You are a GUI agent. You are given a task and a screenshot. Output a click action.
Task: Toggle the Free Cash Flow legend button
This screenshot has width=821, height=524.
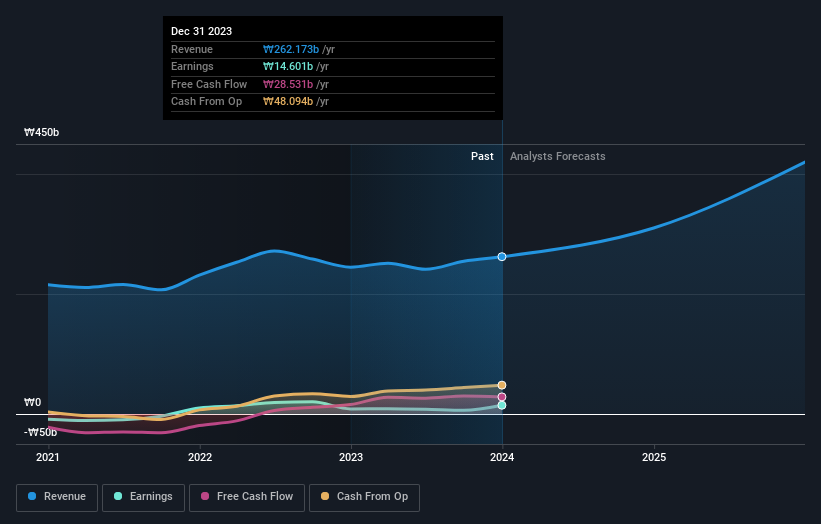tap(247, 497)
